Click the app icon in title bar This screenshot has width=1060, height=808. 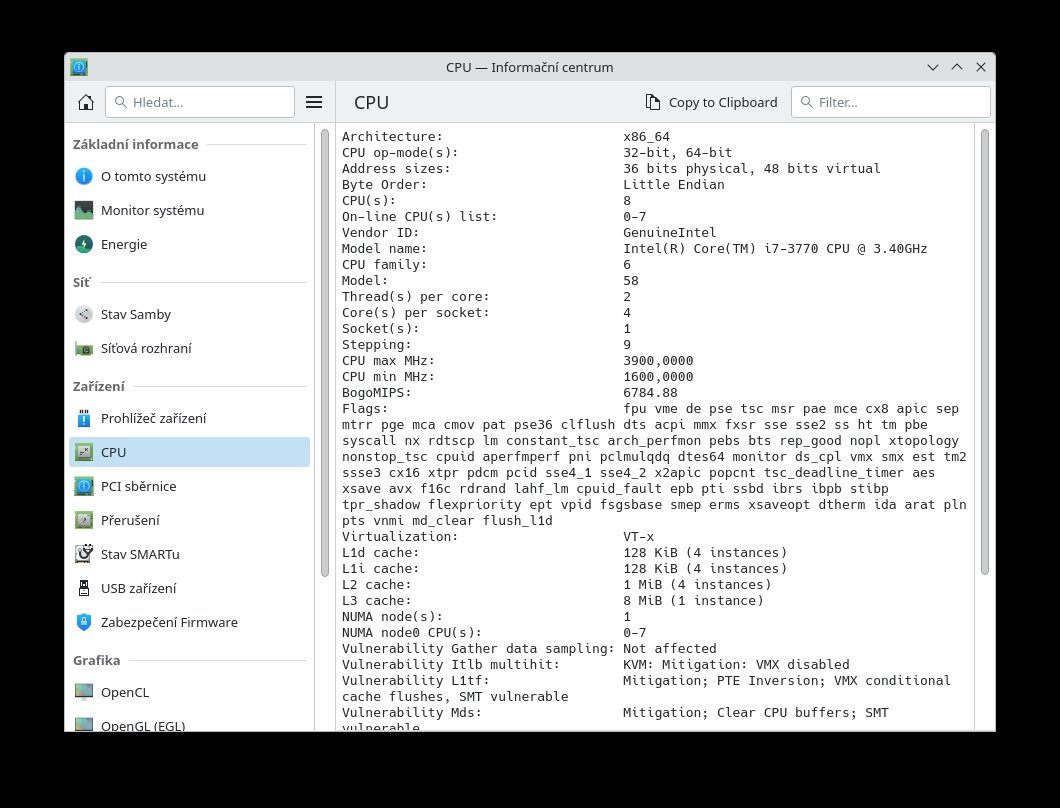click(79, 67)
